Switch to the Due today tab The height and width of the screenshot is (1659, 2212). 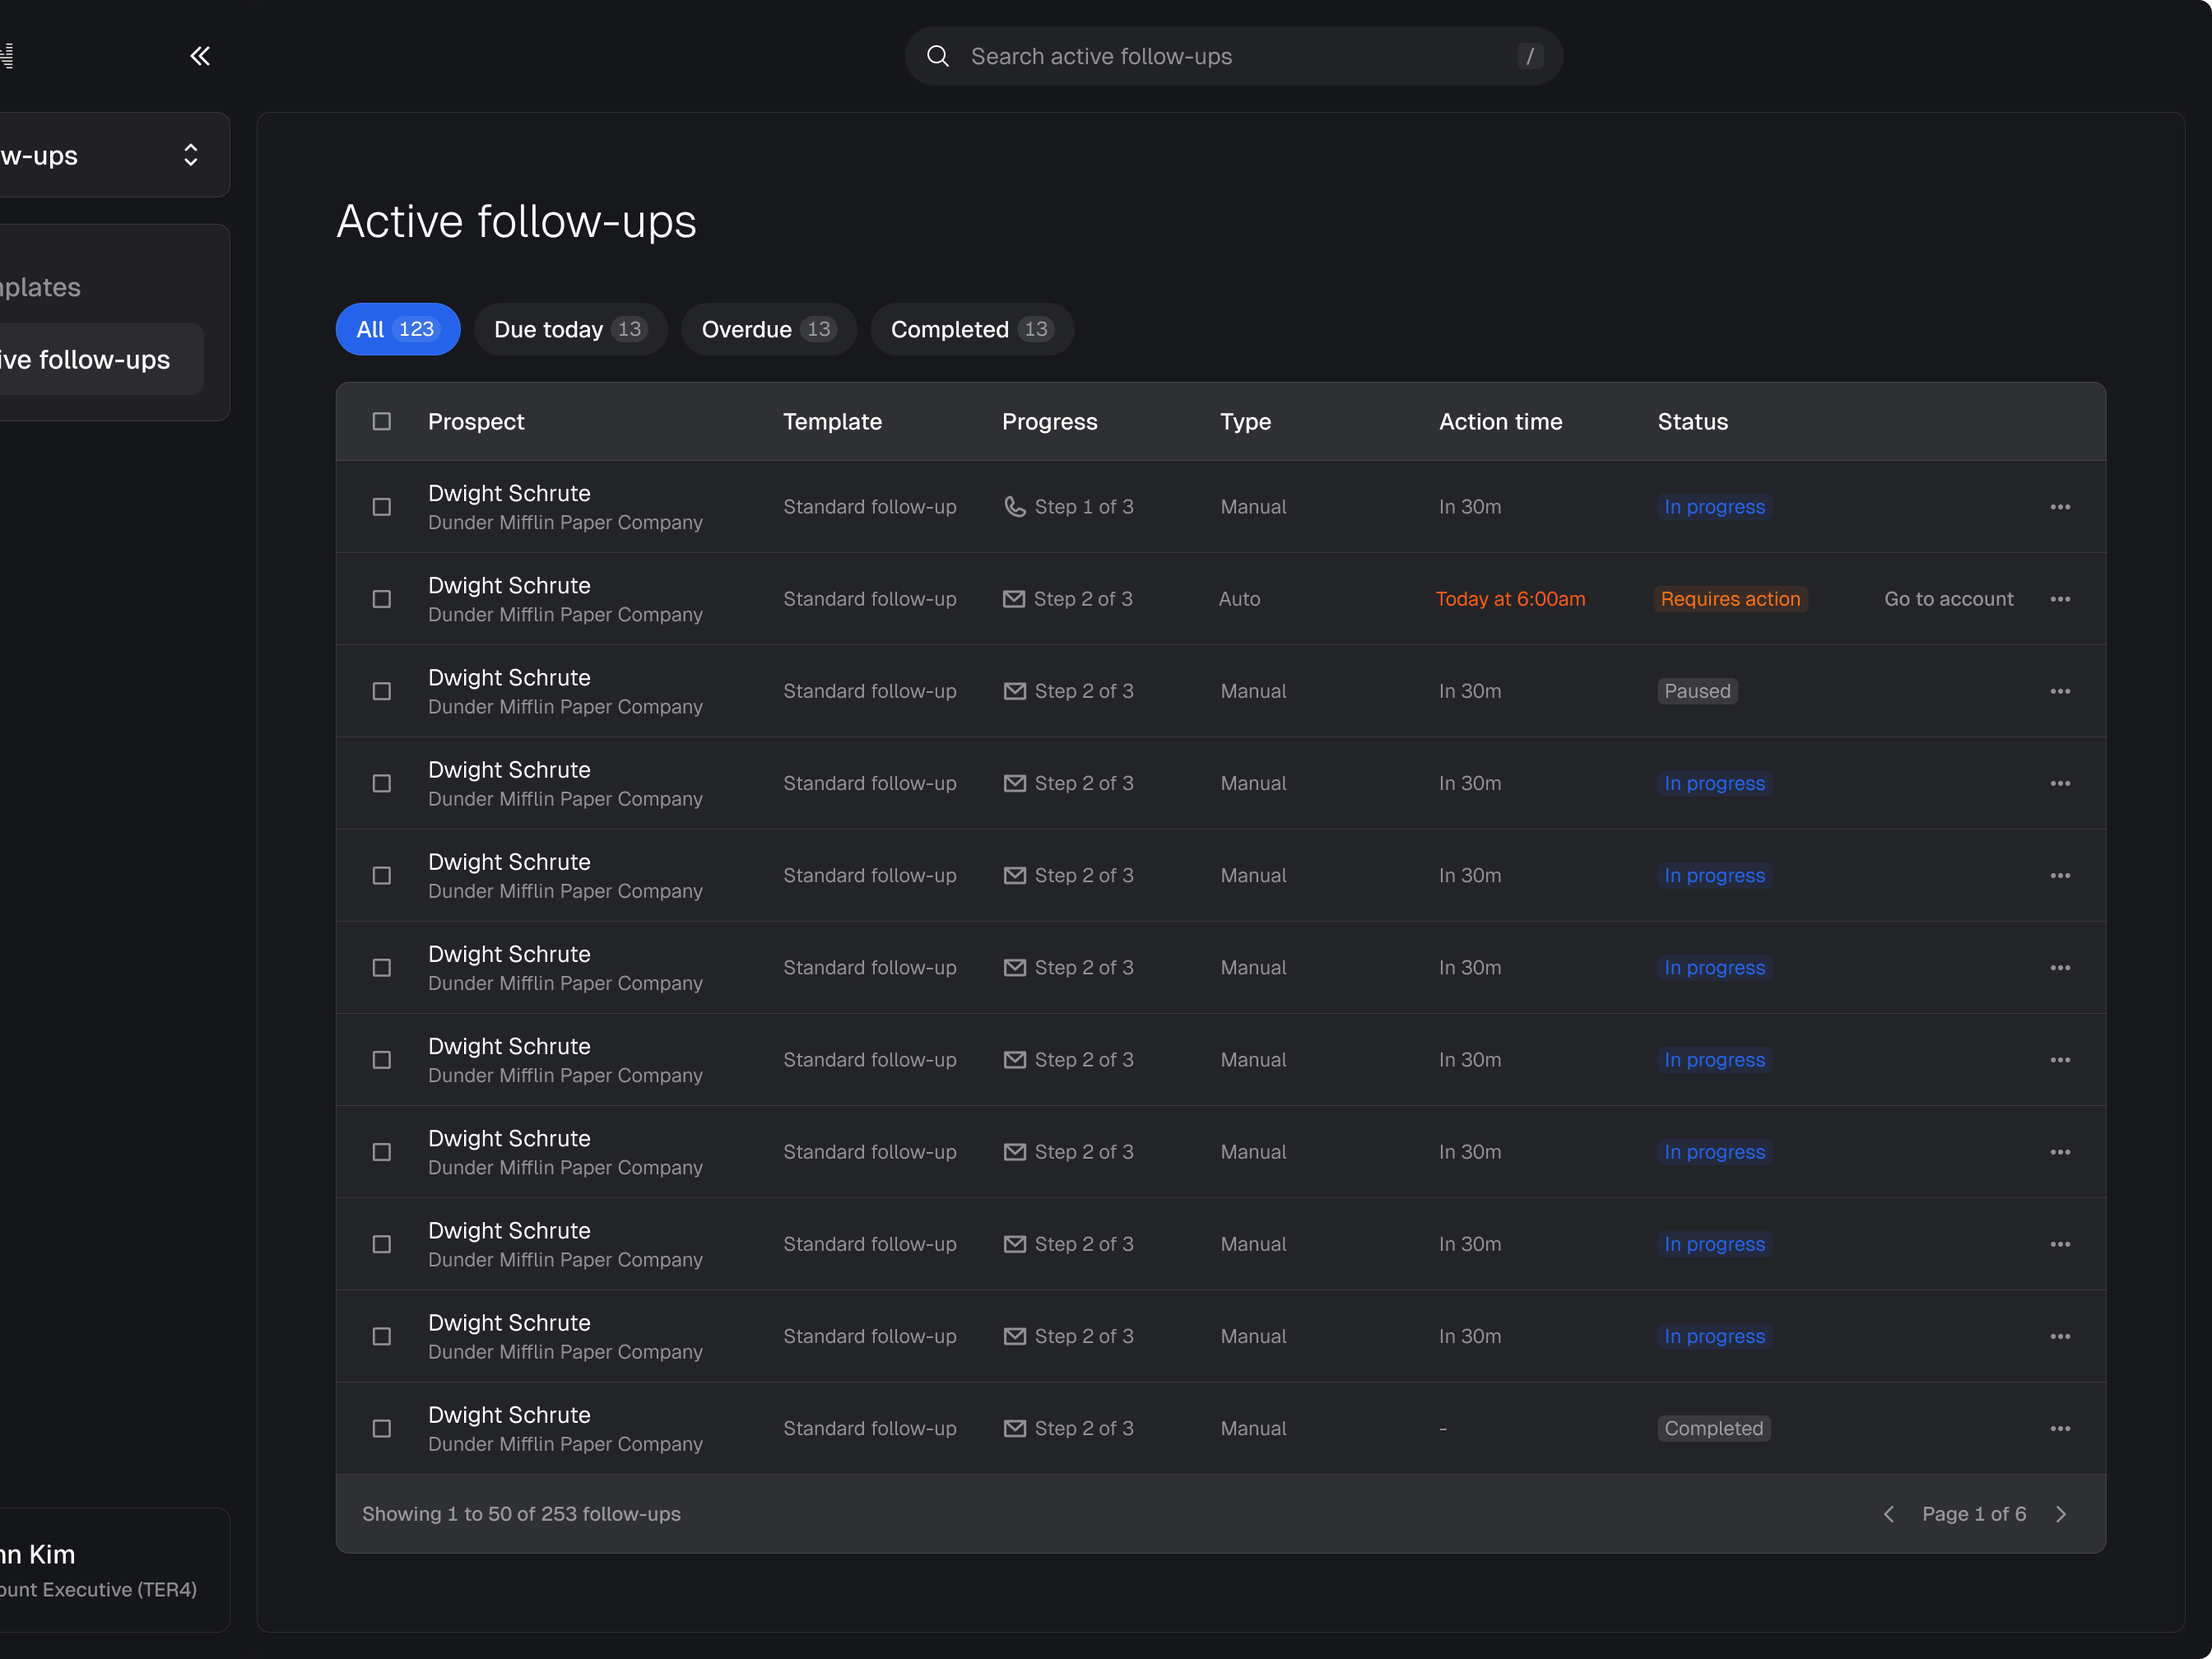click(570, 329)
